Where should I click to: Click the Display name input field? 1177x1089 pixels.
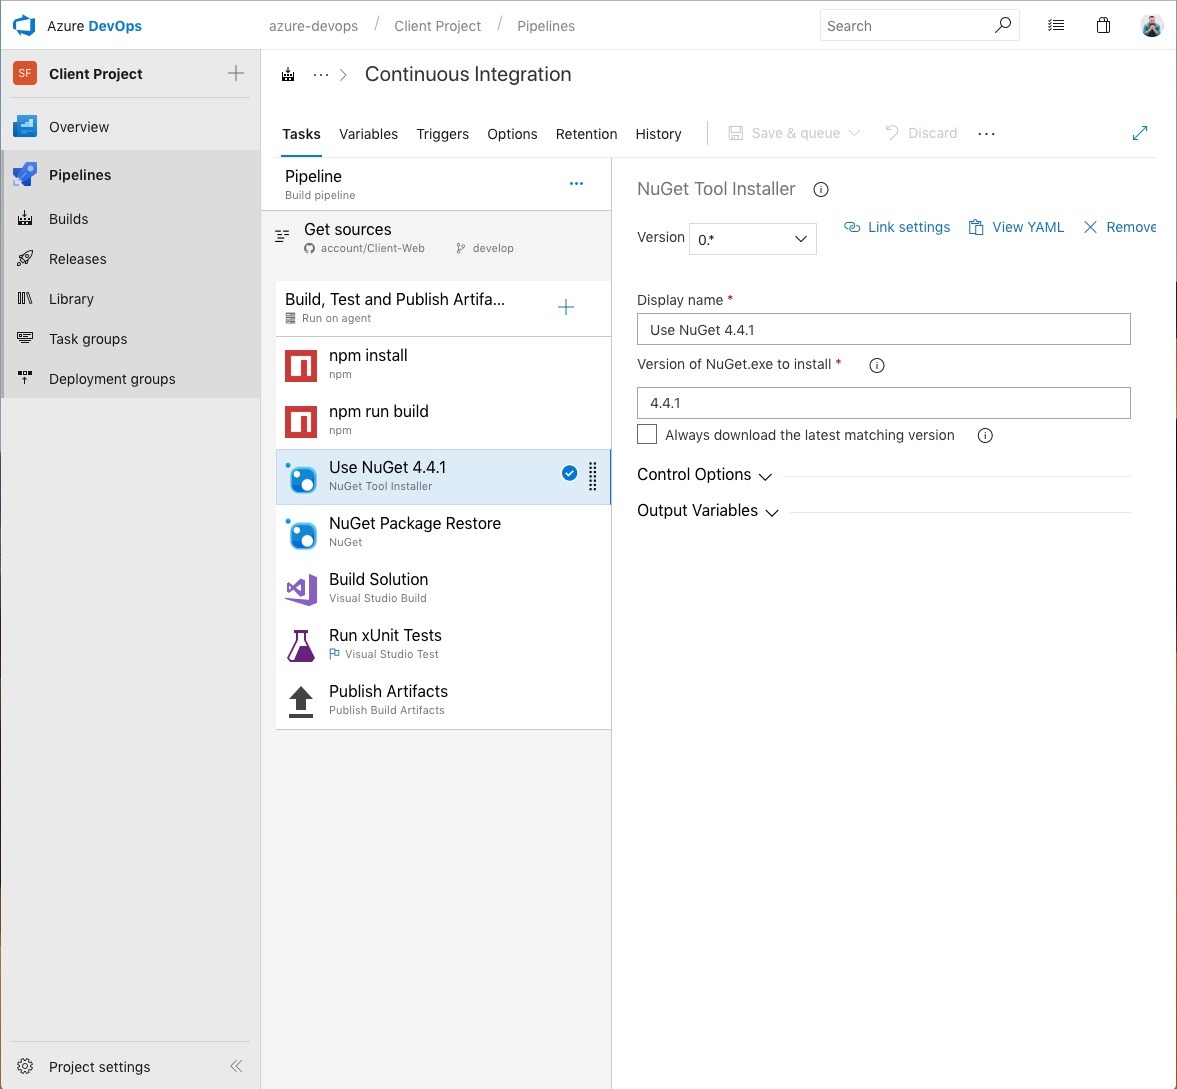[x=883, y=330]
